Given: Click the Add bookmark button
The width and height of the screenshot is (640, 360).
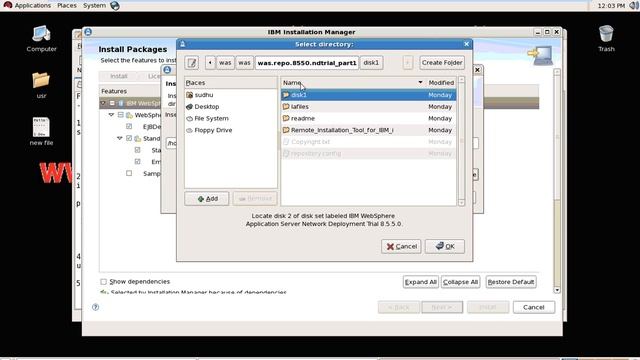Looking at the screenshot, I should coord(207,199).
